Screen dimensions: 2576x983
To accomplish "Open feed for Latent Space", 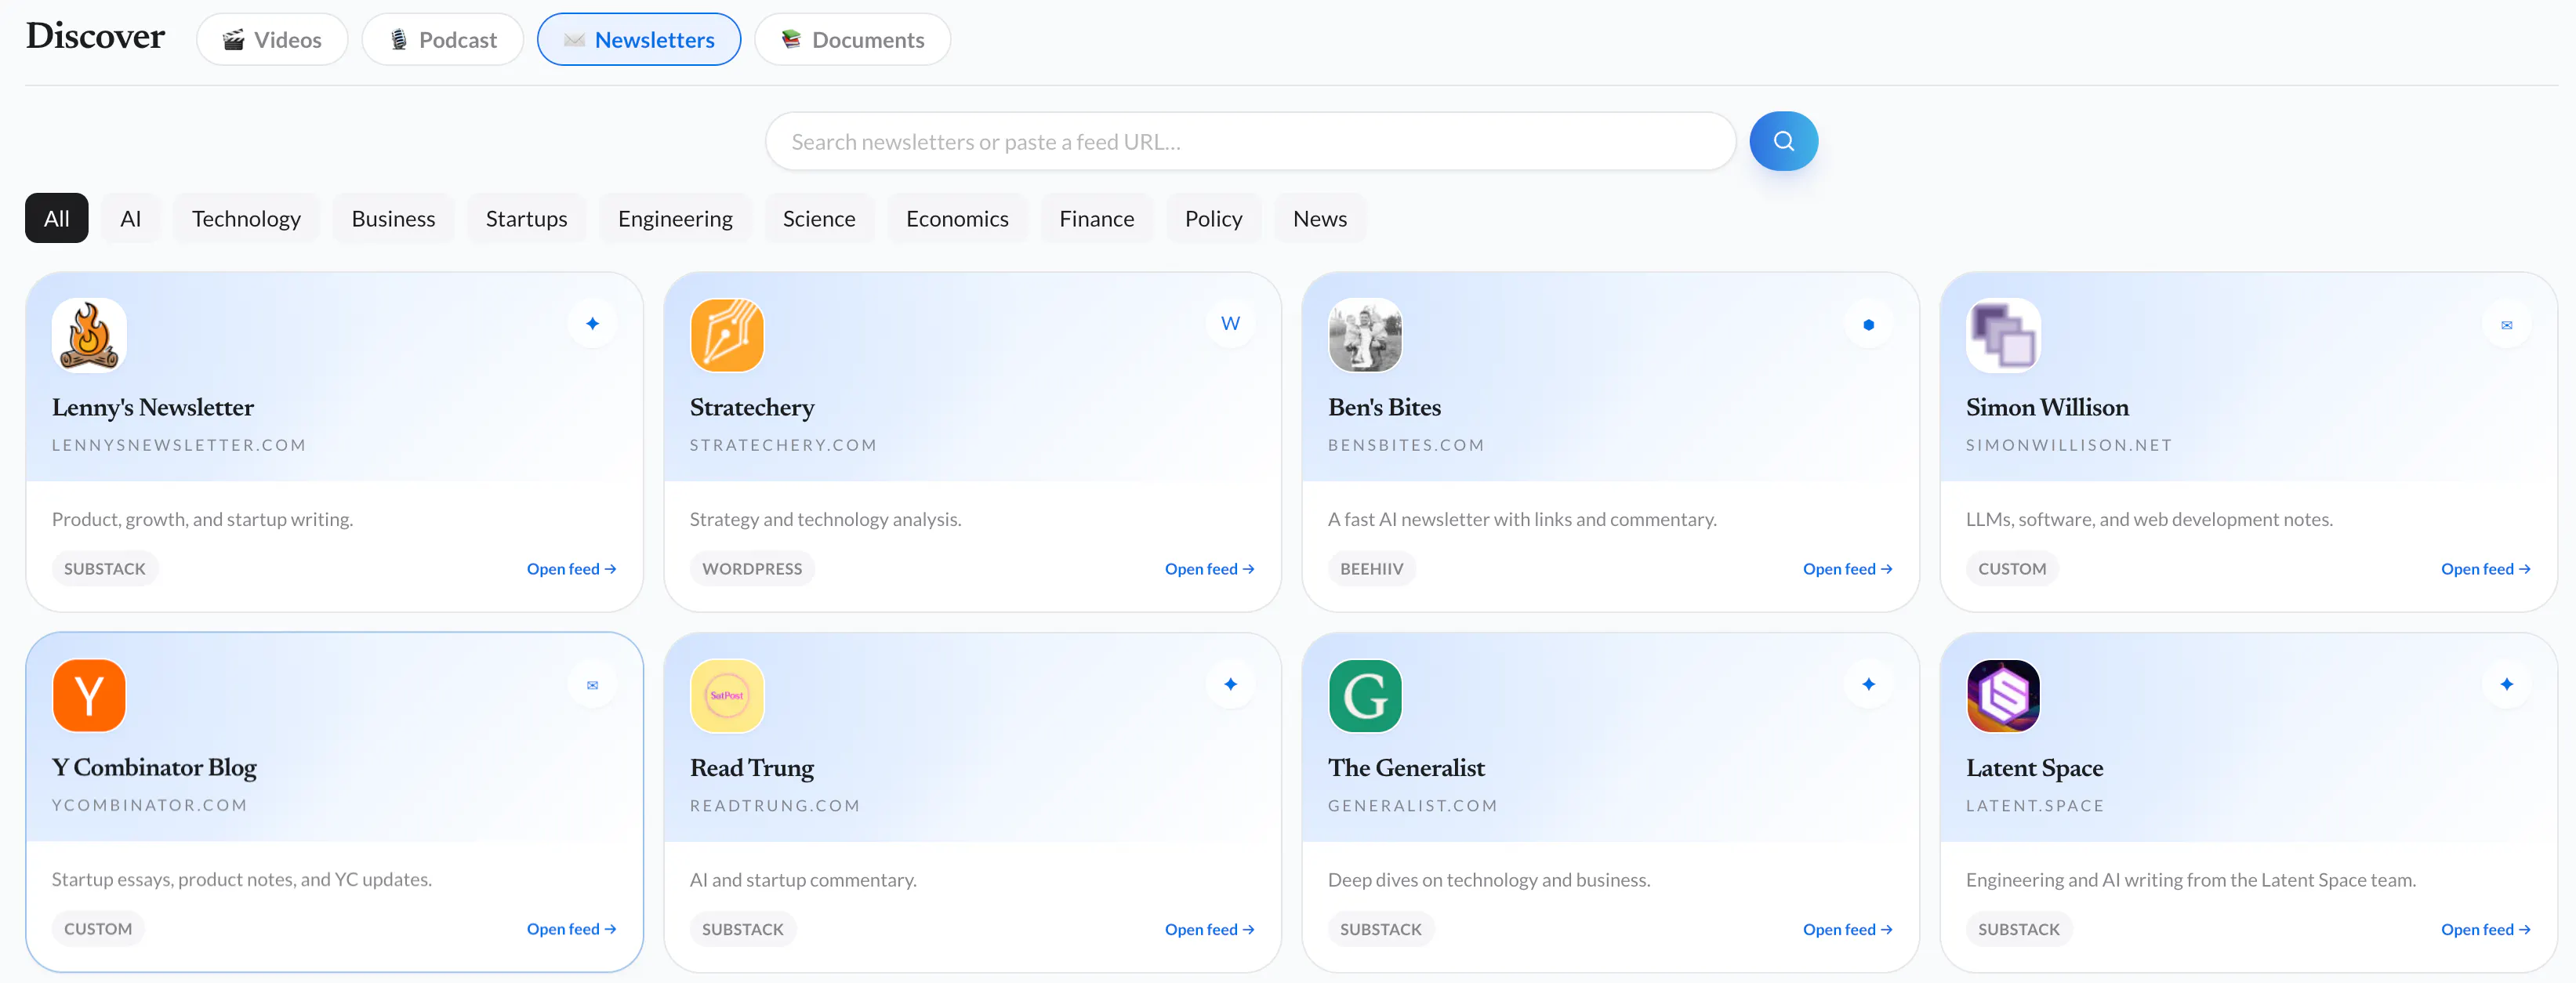I will coord(2485,929).
